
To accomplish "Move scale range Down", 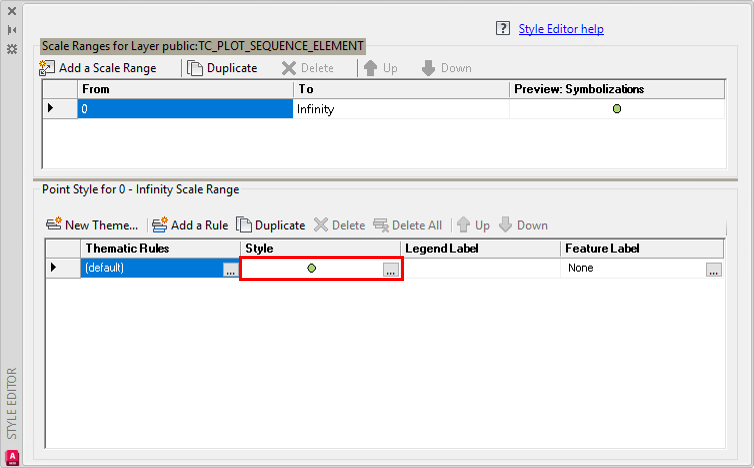I will coord(446,68).
